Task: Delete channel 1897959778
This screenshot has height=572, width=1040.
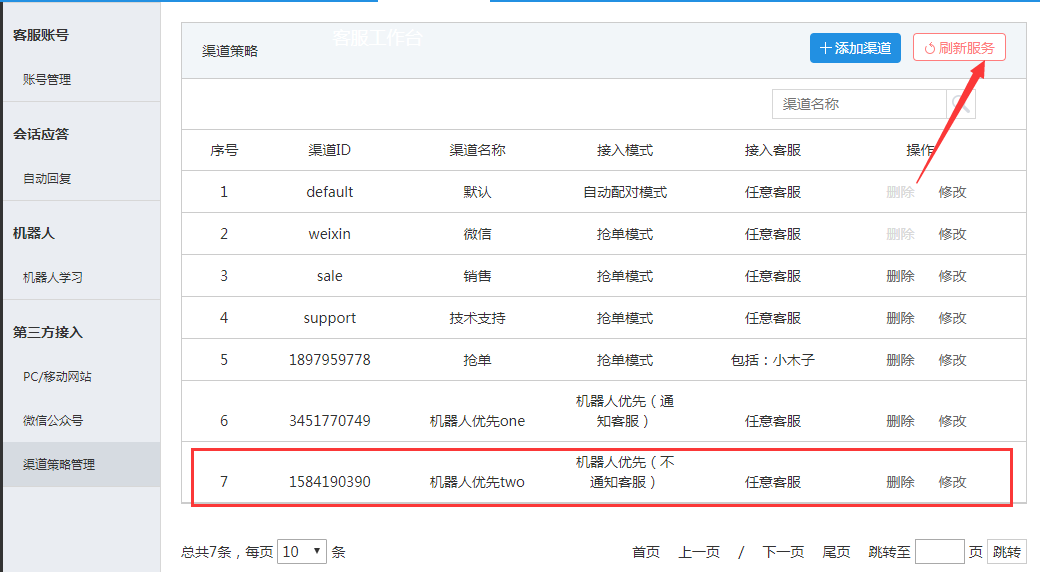Action: 900,360
